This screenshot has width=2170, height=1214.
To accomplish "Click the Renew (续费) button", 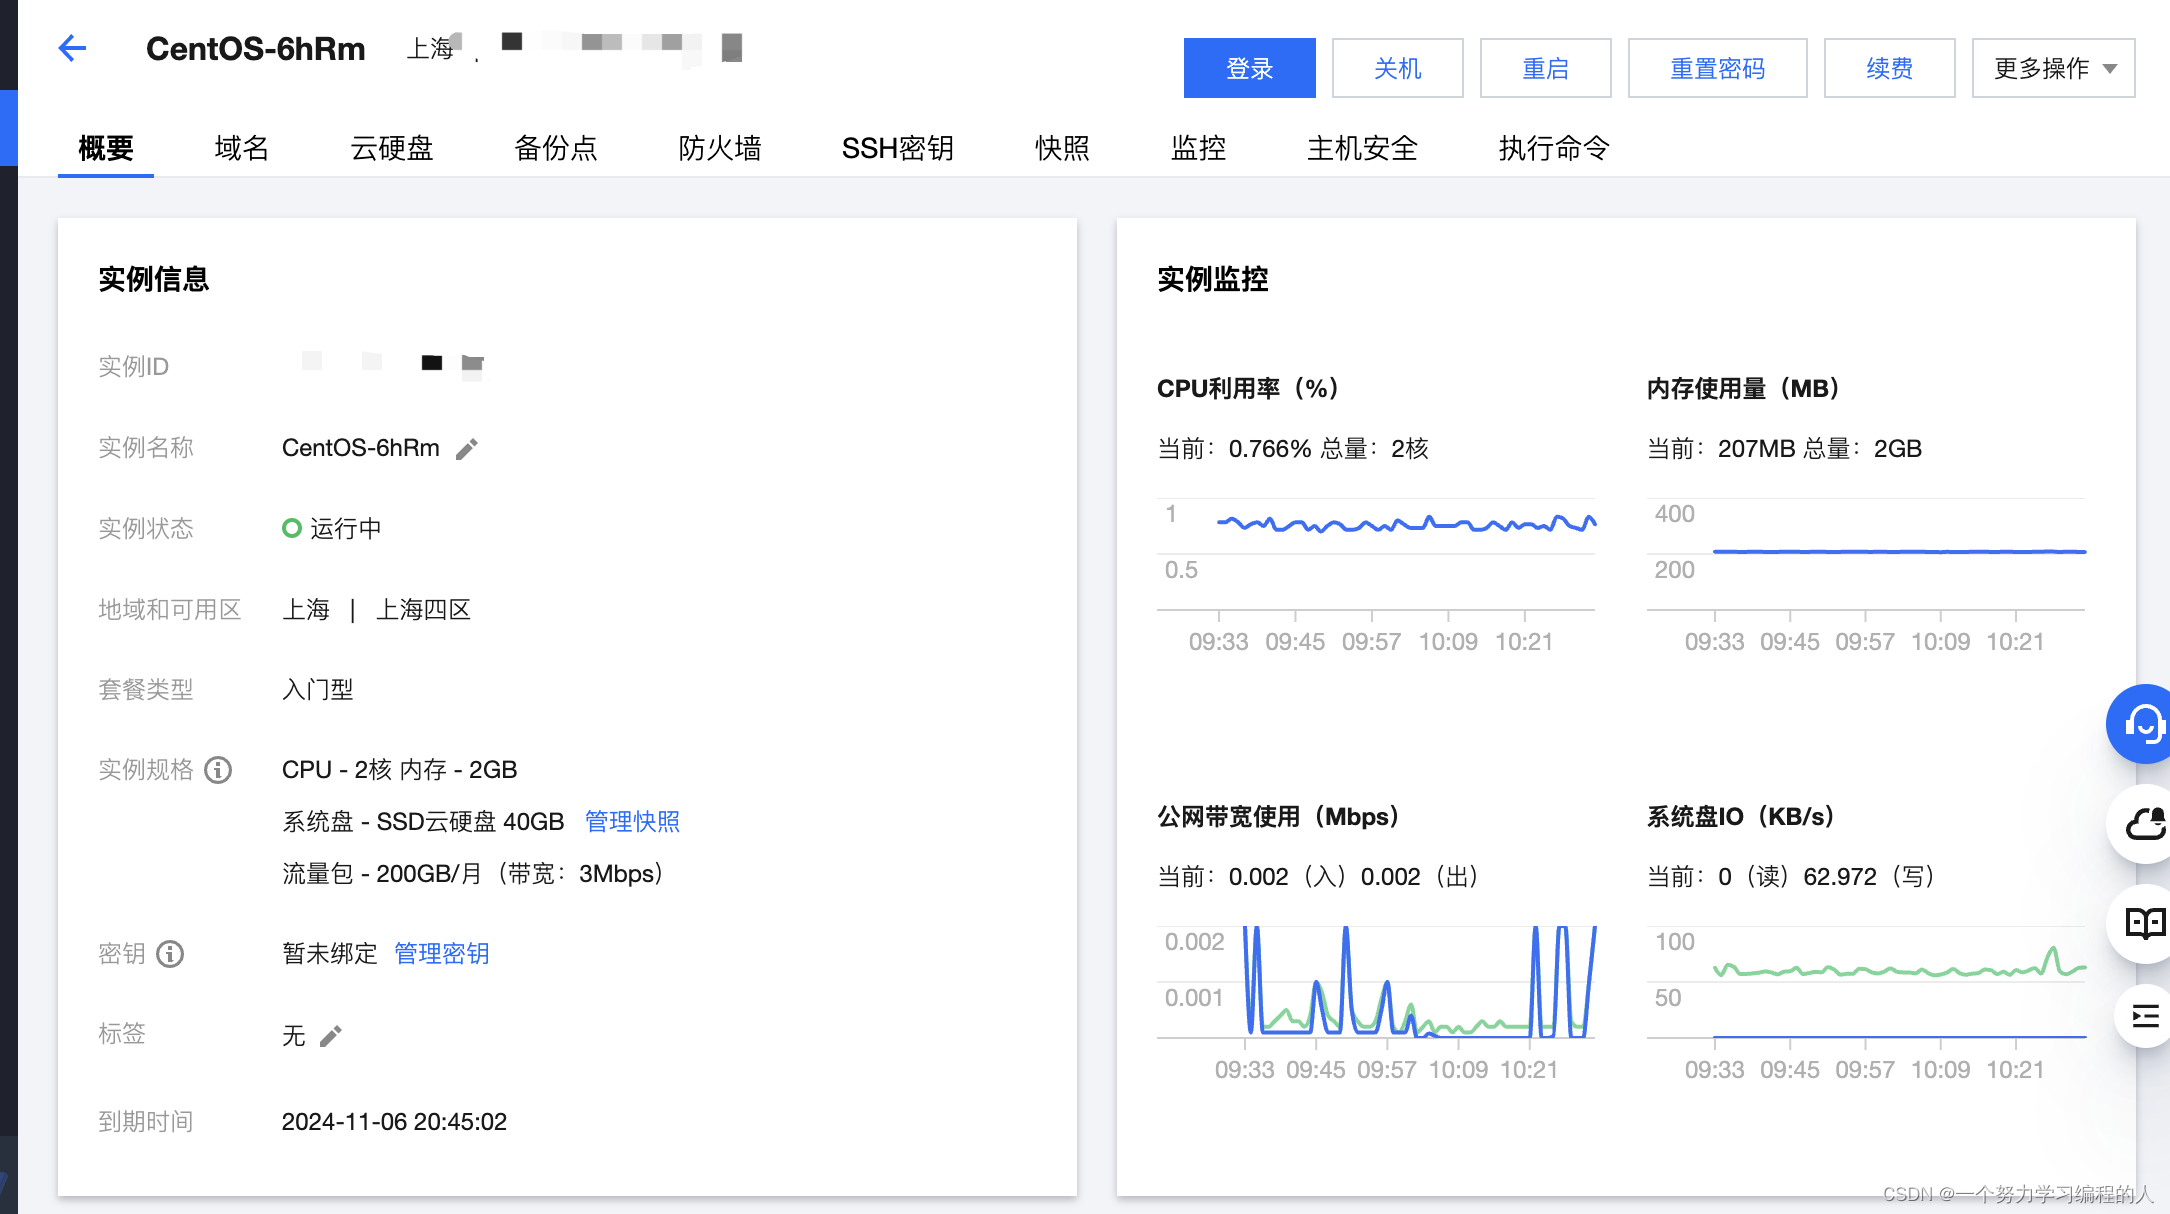I will [1890, 68].
